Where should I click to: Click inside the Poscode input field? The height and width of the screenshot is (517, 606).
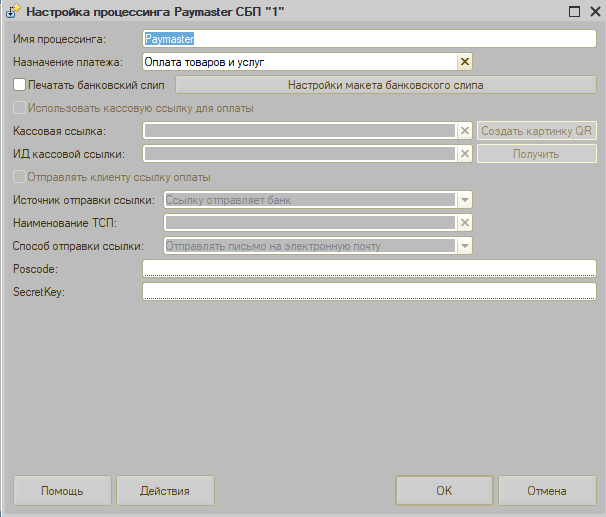point(368,269)
